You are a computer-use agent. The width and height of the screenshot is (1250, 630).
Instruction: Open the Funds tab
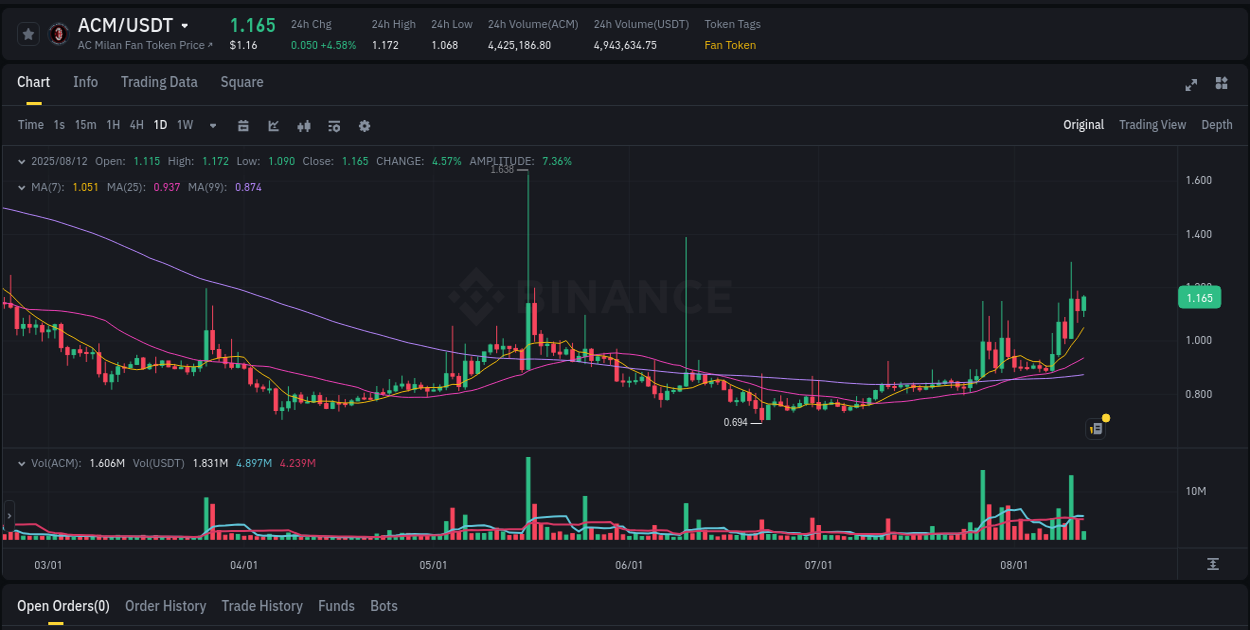click(336, 606)
